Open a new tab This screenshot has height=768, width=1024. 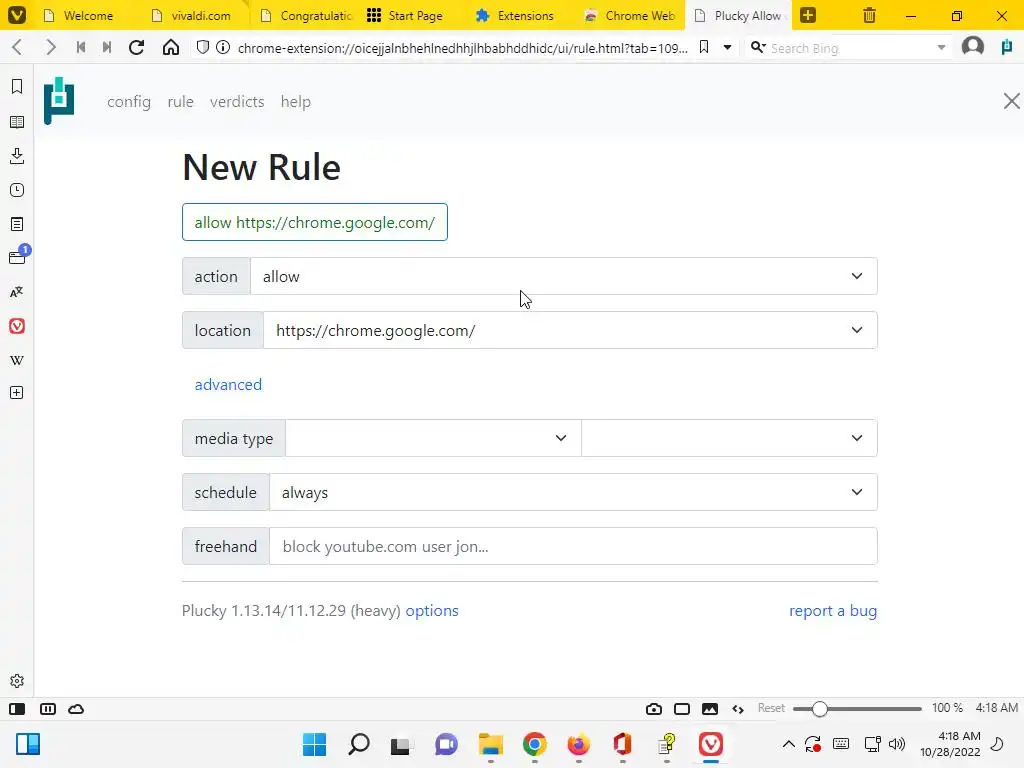tap(808, 15)
